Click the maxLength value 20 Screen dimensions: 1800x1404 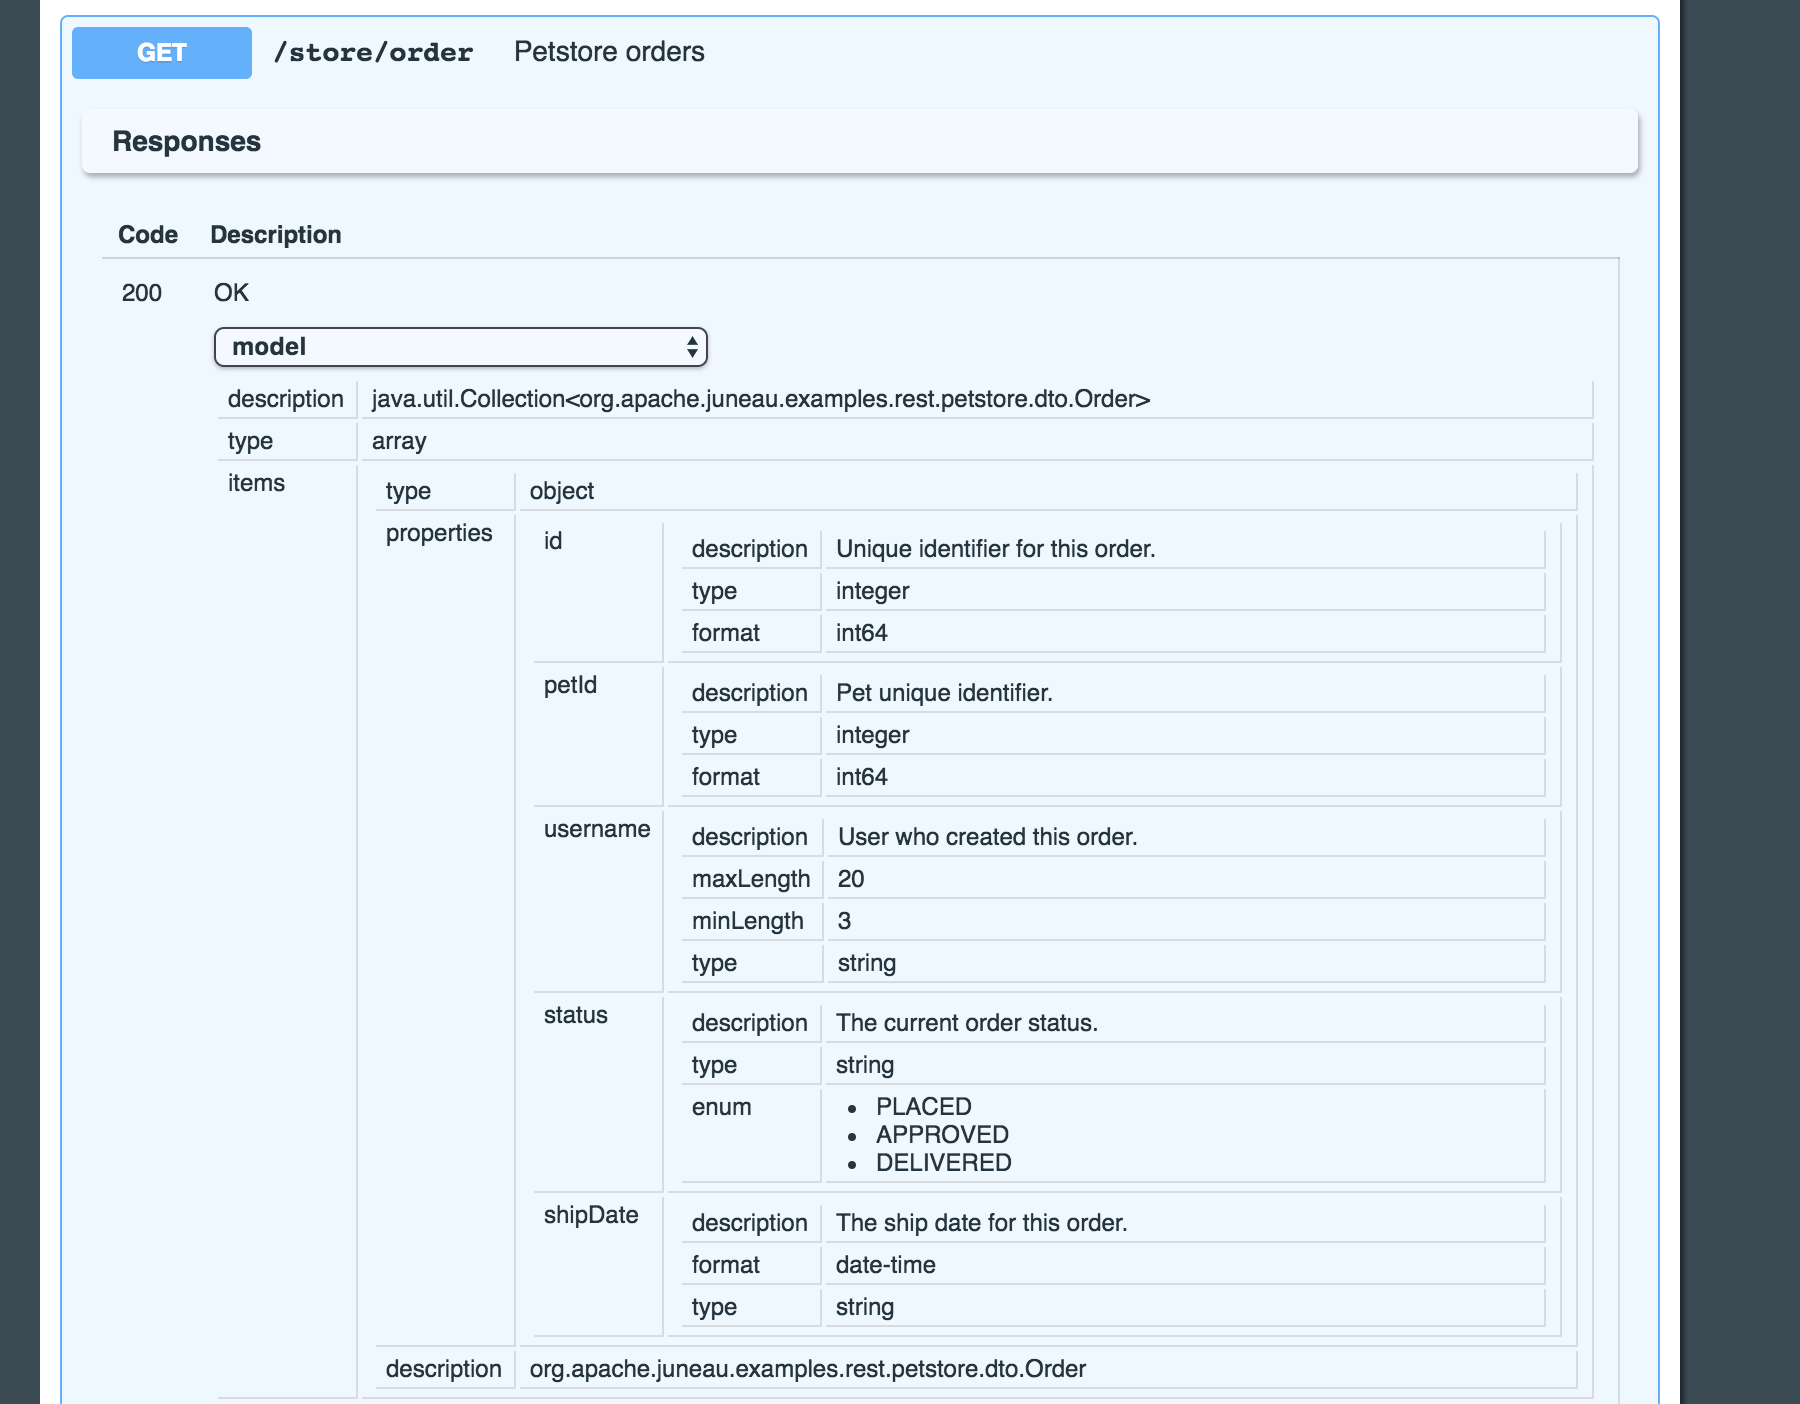click(x=849, y=879)
